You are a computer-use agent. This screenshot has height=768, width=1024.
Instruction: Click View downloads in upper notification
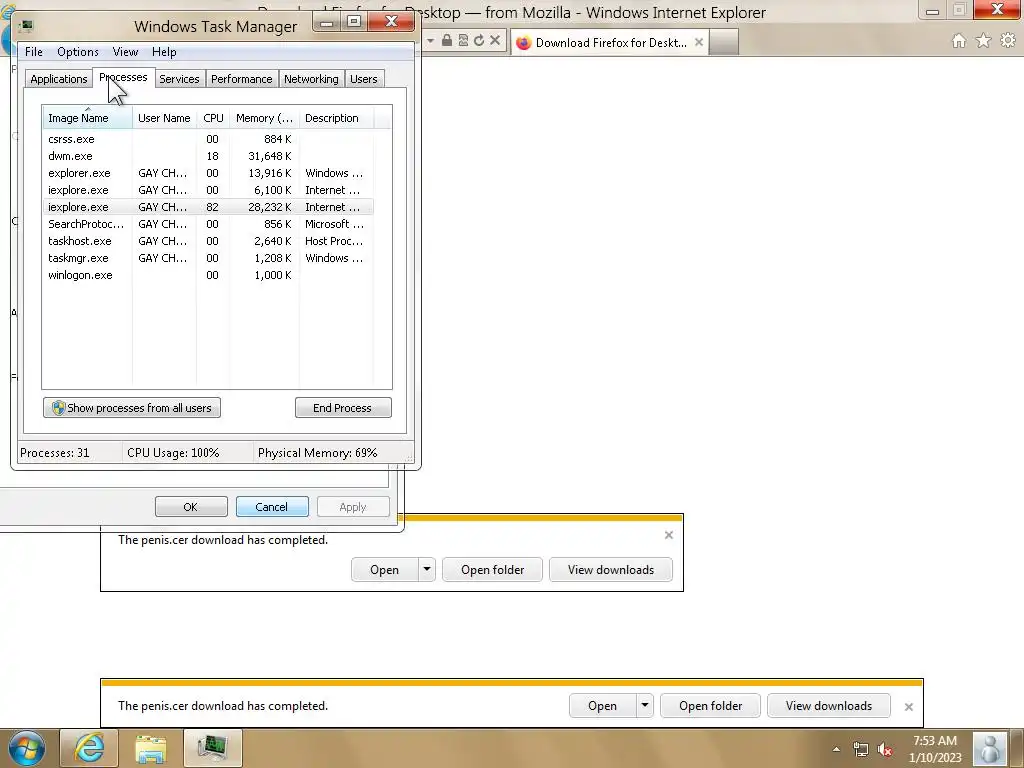[611, 569]
